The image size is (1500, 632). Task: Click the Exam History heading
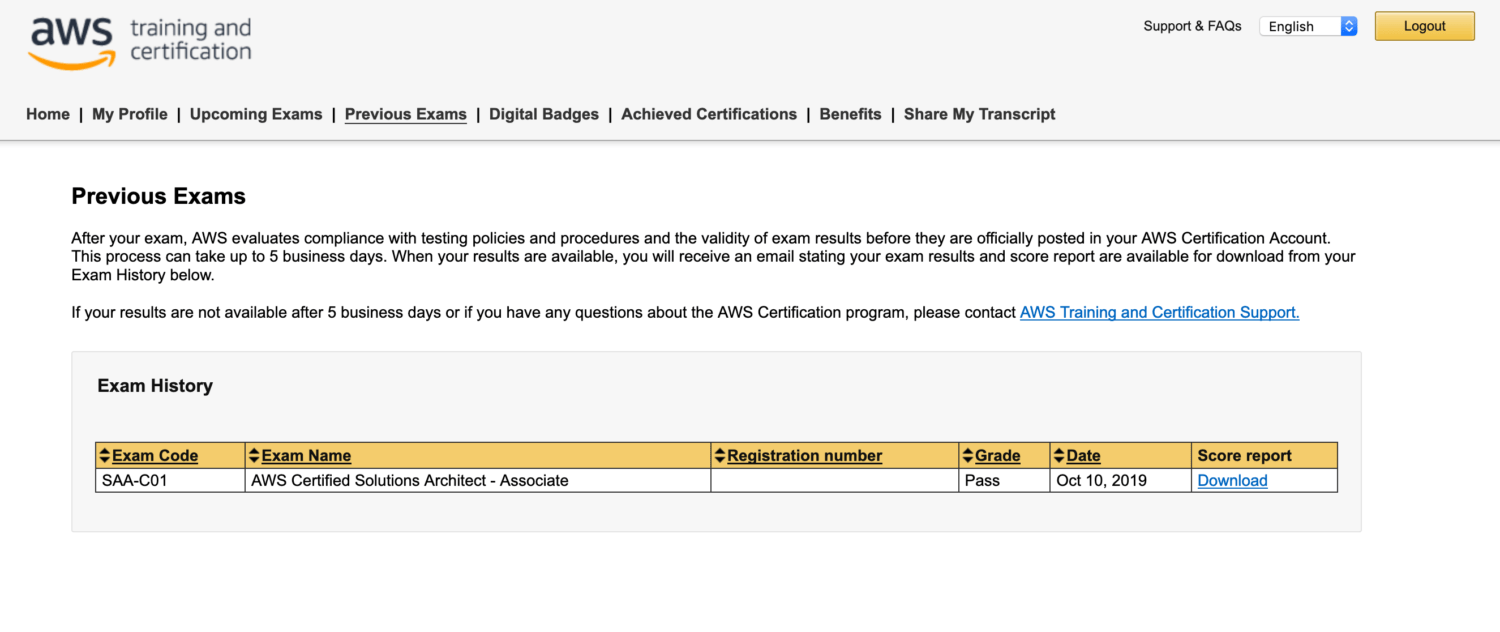(x=155, y=386)
